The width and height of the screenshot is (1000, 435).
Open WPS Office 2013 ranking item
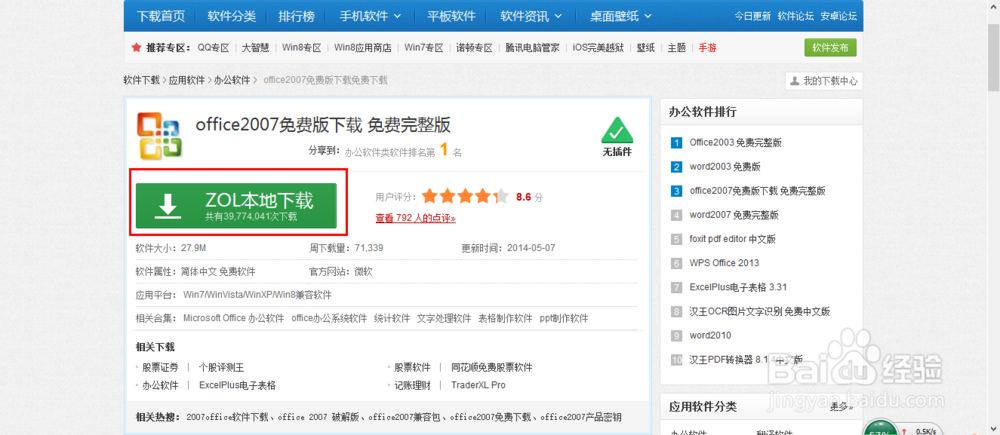[724, 263]
